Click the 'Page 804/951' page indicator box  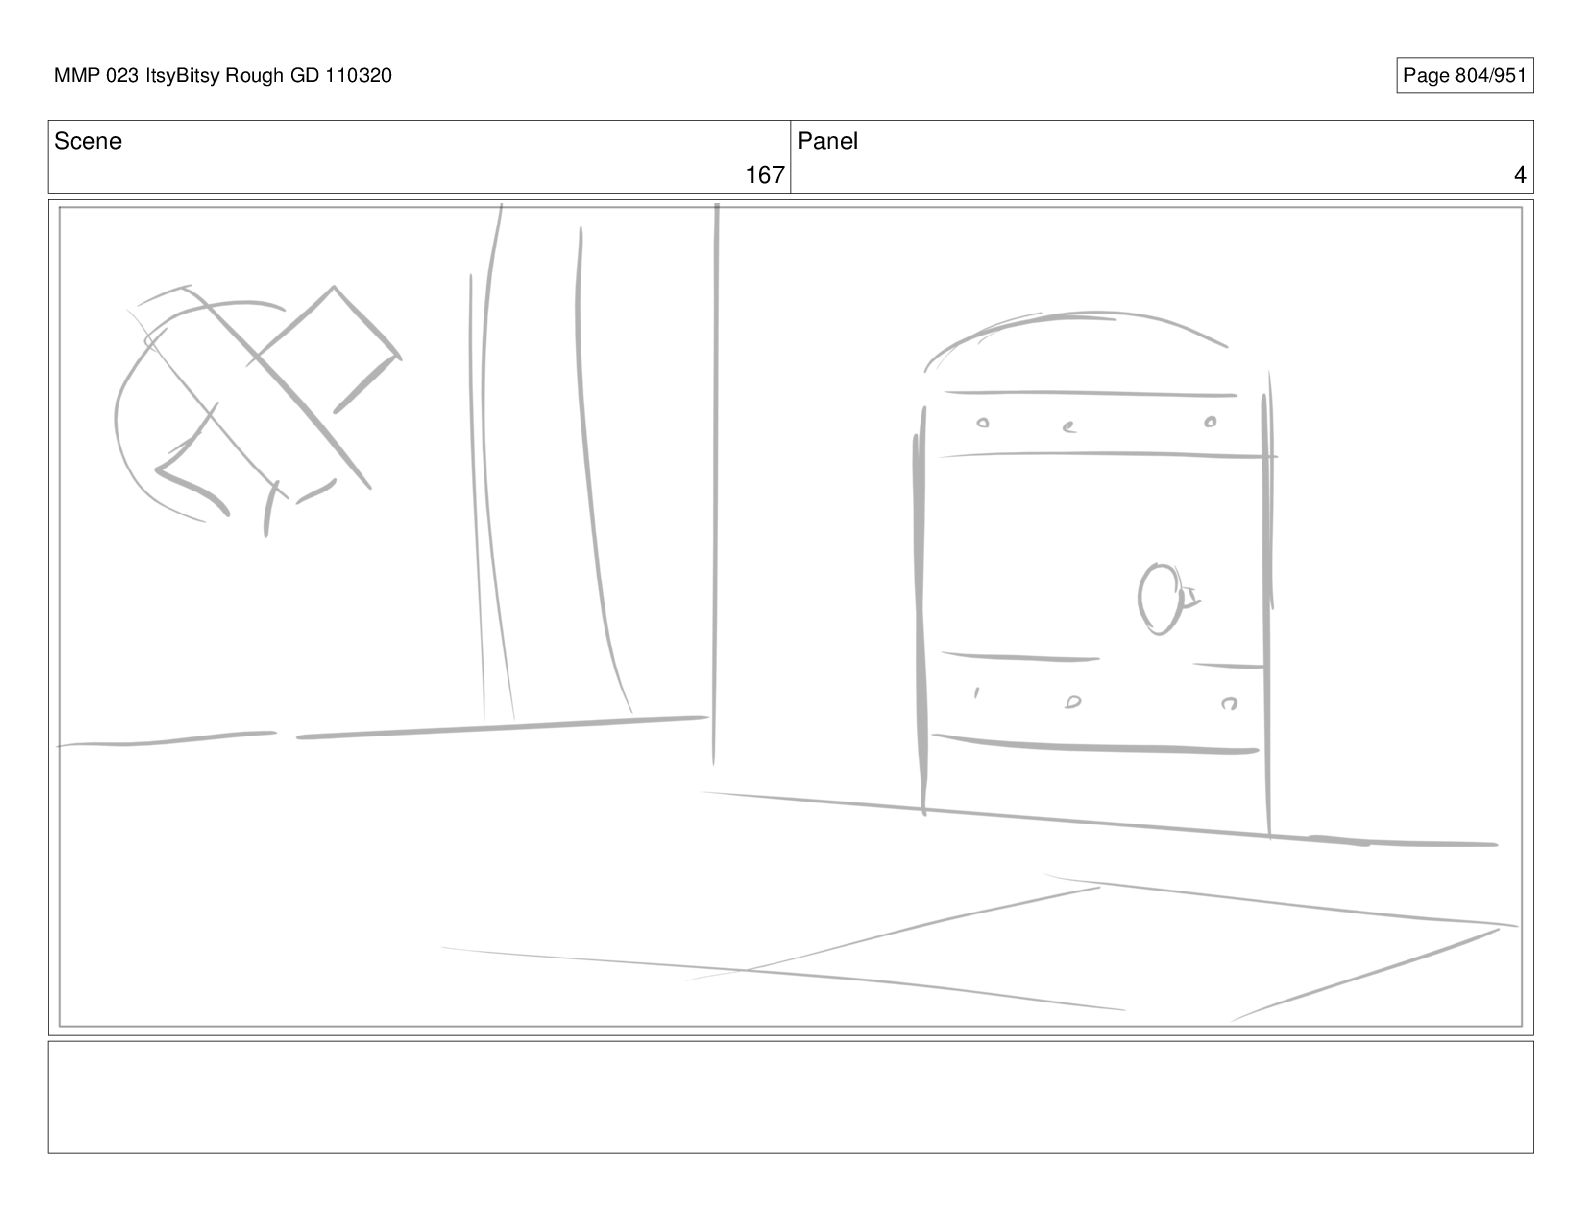coord(1464,76)
